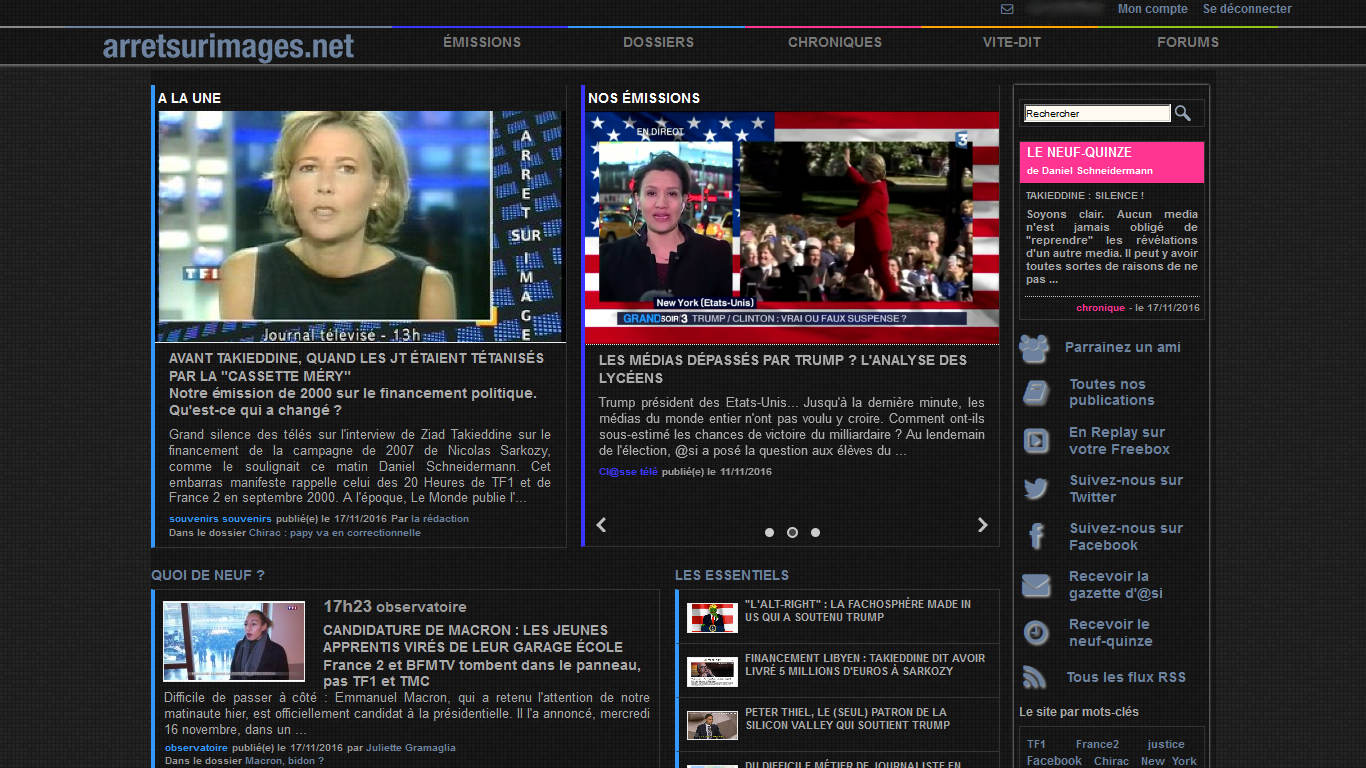This screenshot has width=1366, height=768.
Task: Click the Cl@sse télé category link
Action: click(x=628, y=472)
